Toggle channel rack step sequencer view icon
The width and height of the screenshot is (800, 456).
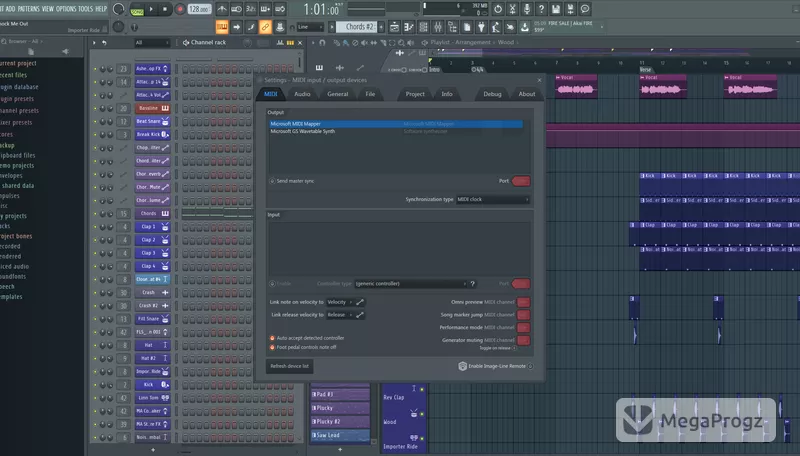[290, 43]
